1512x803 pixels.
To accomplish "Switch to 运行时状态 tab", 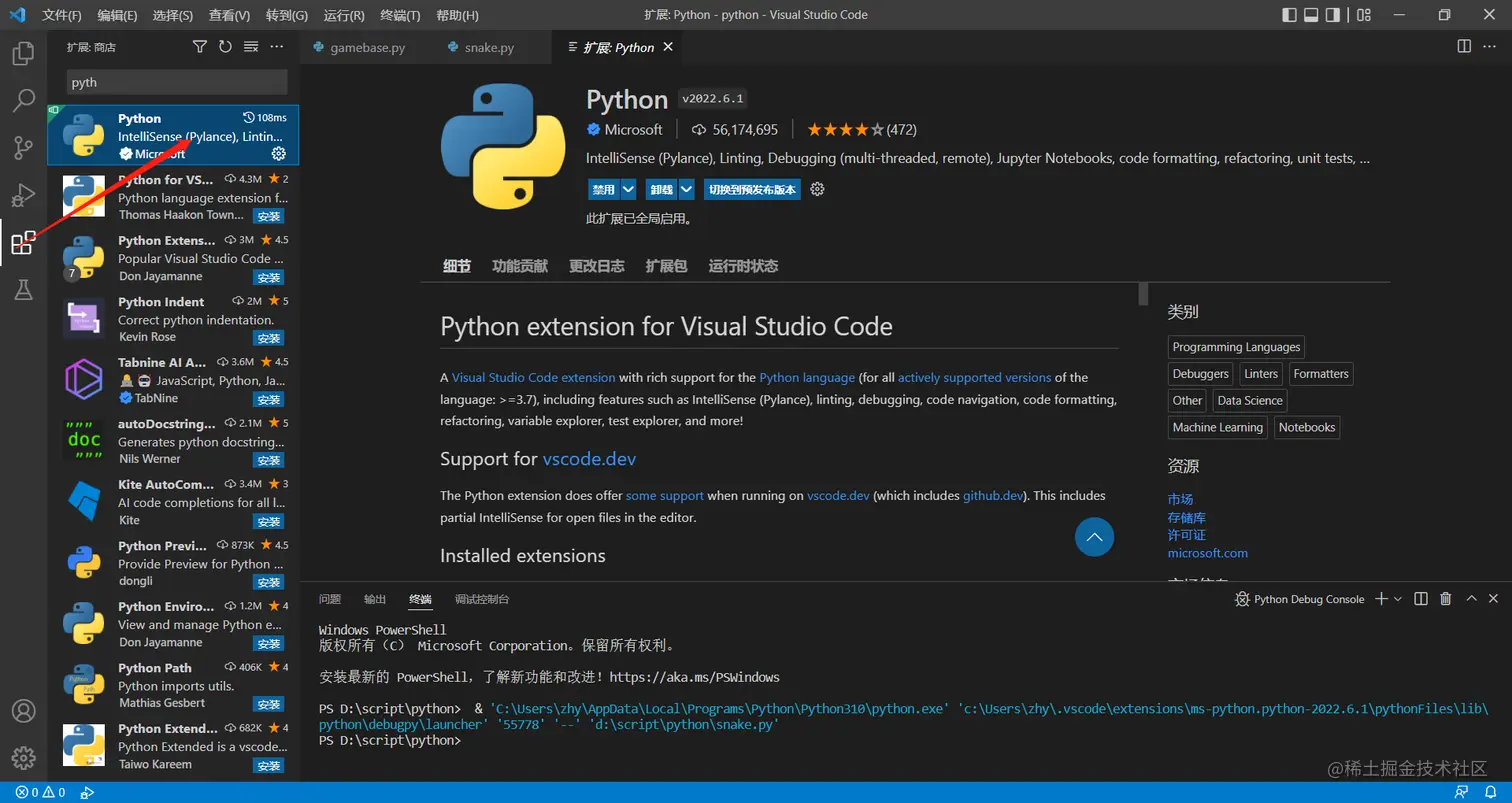I will click(743, 266).
